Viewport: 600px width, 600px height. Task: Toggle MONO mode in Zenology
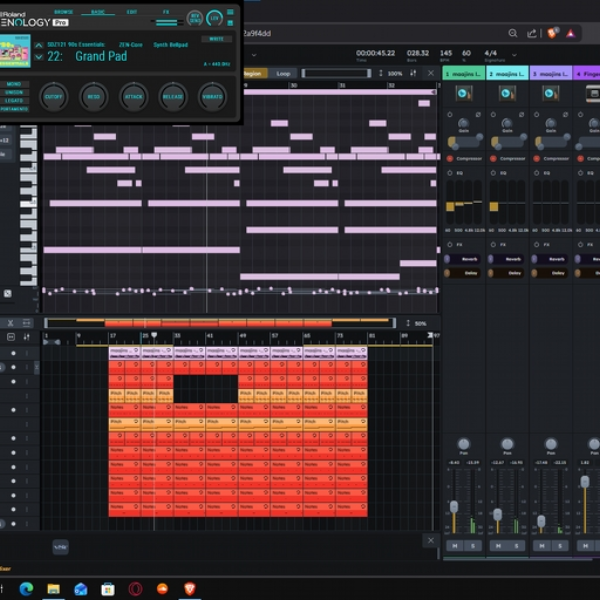14,84
